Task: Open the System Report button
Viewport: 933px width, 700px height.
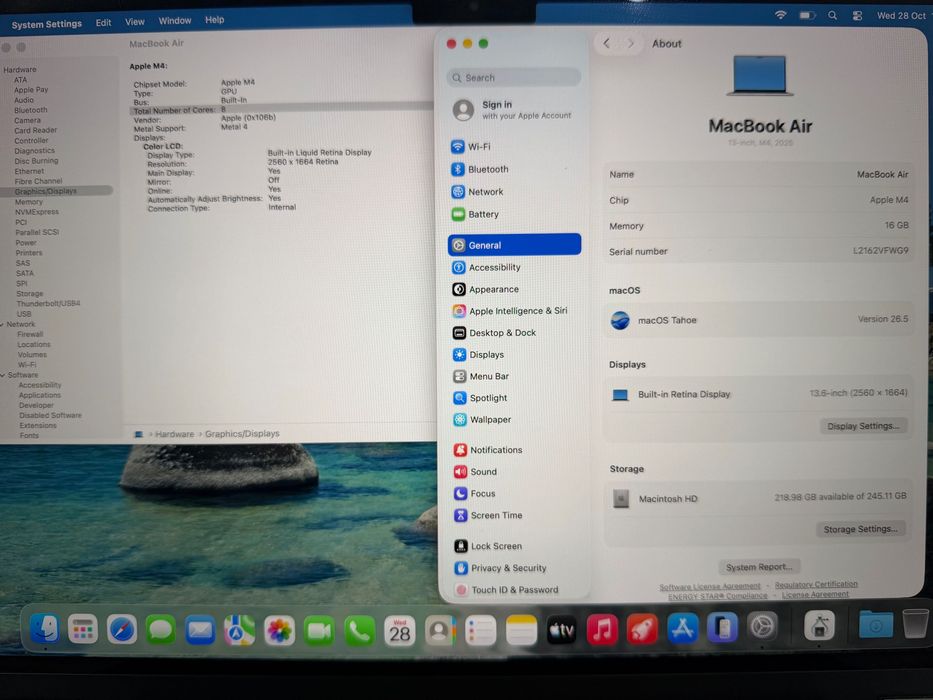Action: pyautogui.click(x=759, y=567)
